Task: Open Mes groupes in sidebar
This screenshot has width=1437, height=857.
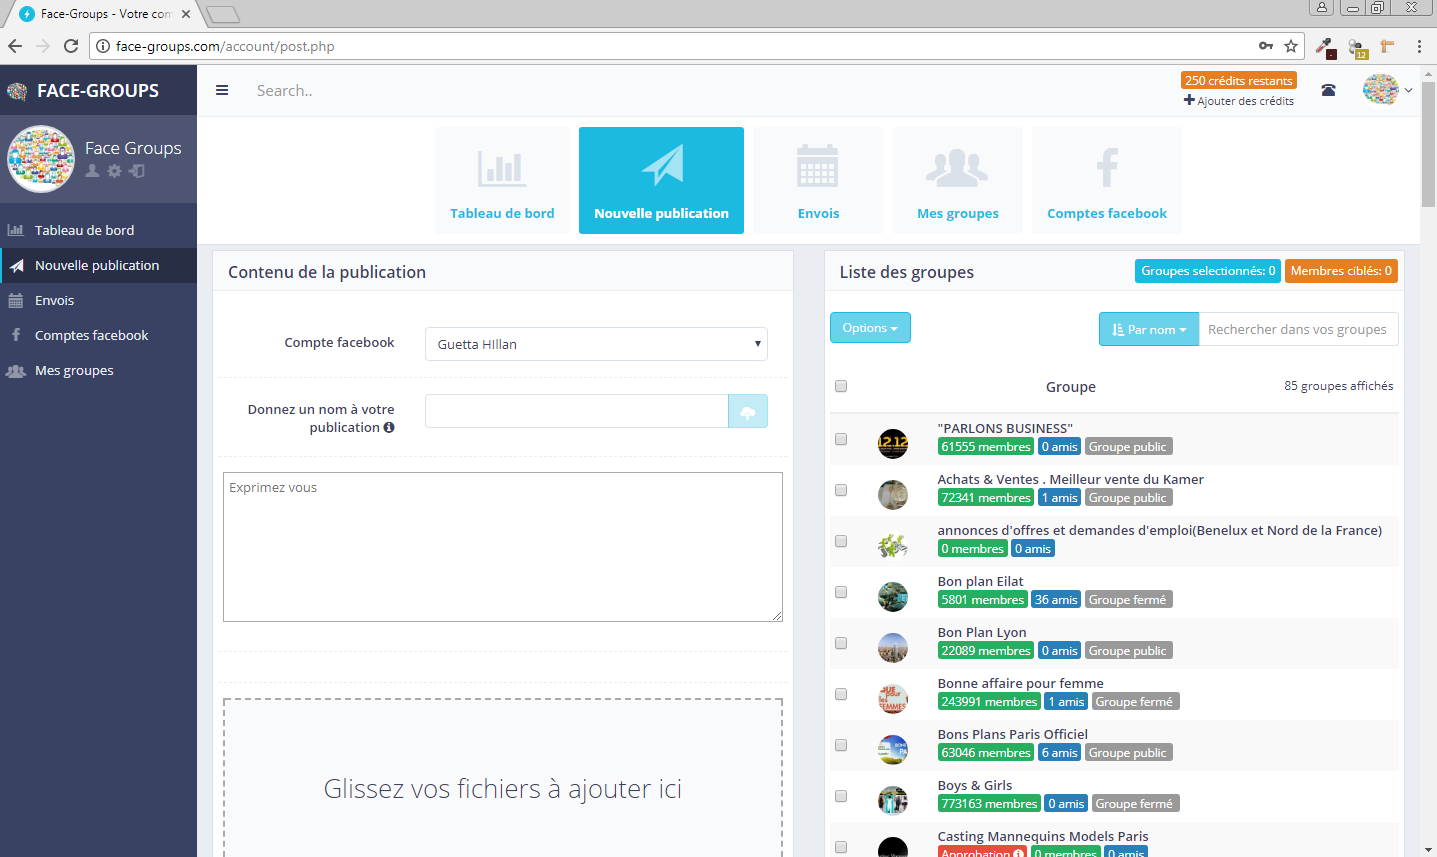Action: (x=74, y=370)
